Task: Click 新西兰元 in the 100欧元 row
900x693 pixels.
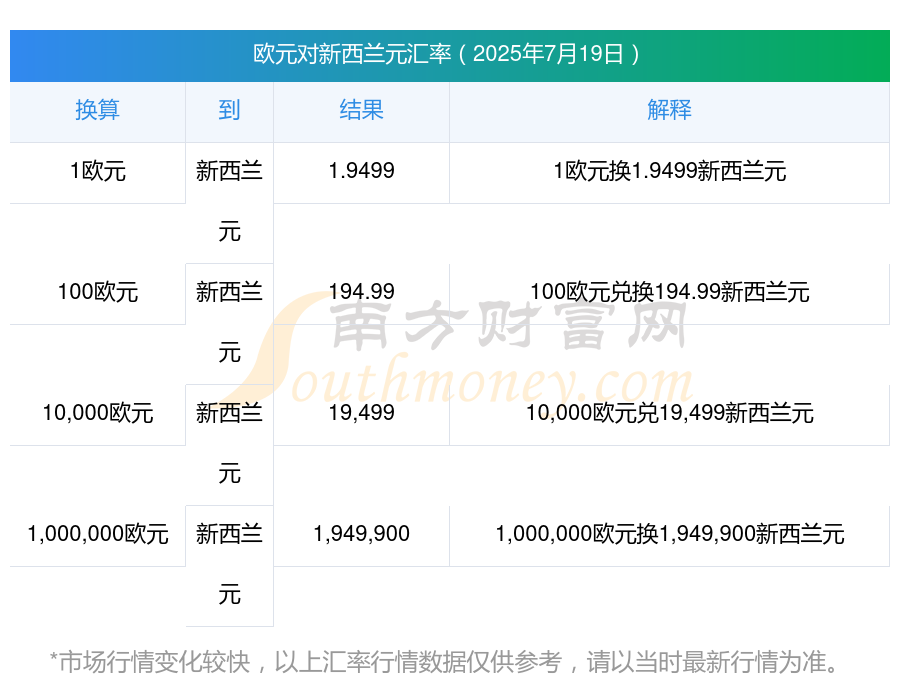Action: tap(229, 323)
